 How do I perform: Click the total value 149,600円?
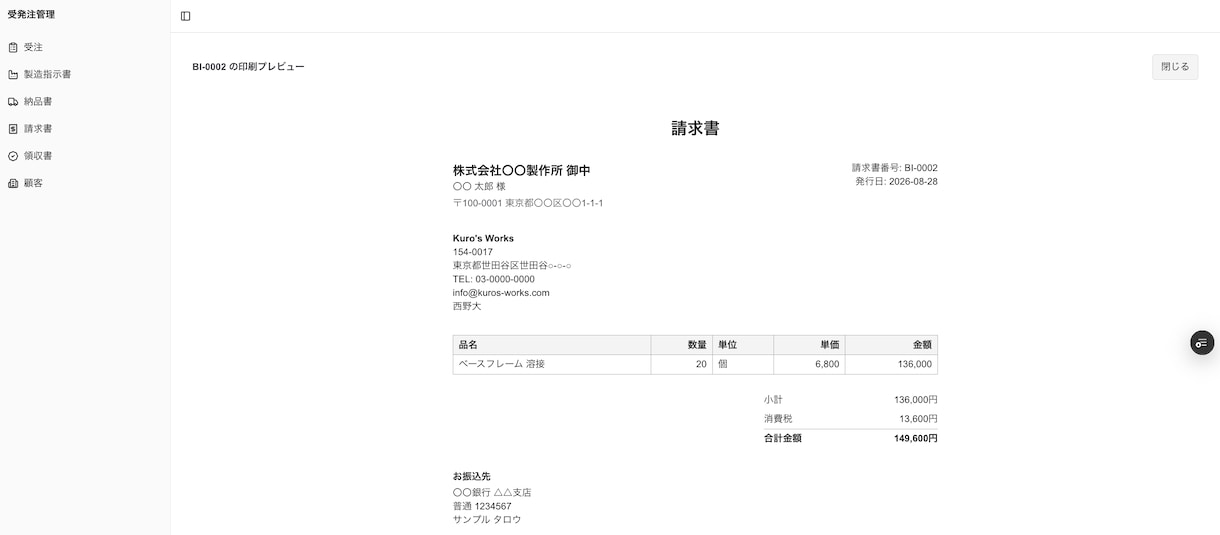[x=916, y=438]
